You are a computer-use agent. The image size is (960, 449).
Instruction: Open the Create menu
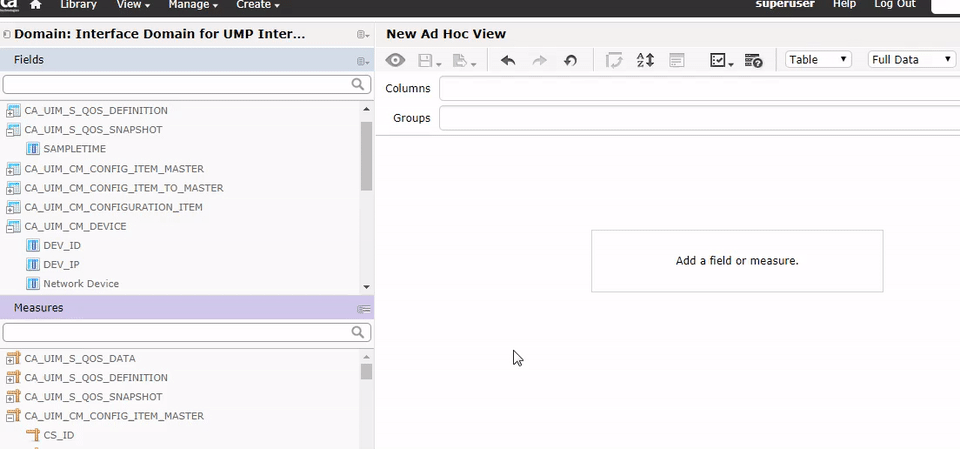tap(258, 5)
